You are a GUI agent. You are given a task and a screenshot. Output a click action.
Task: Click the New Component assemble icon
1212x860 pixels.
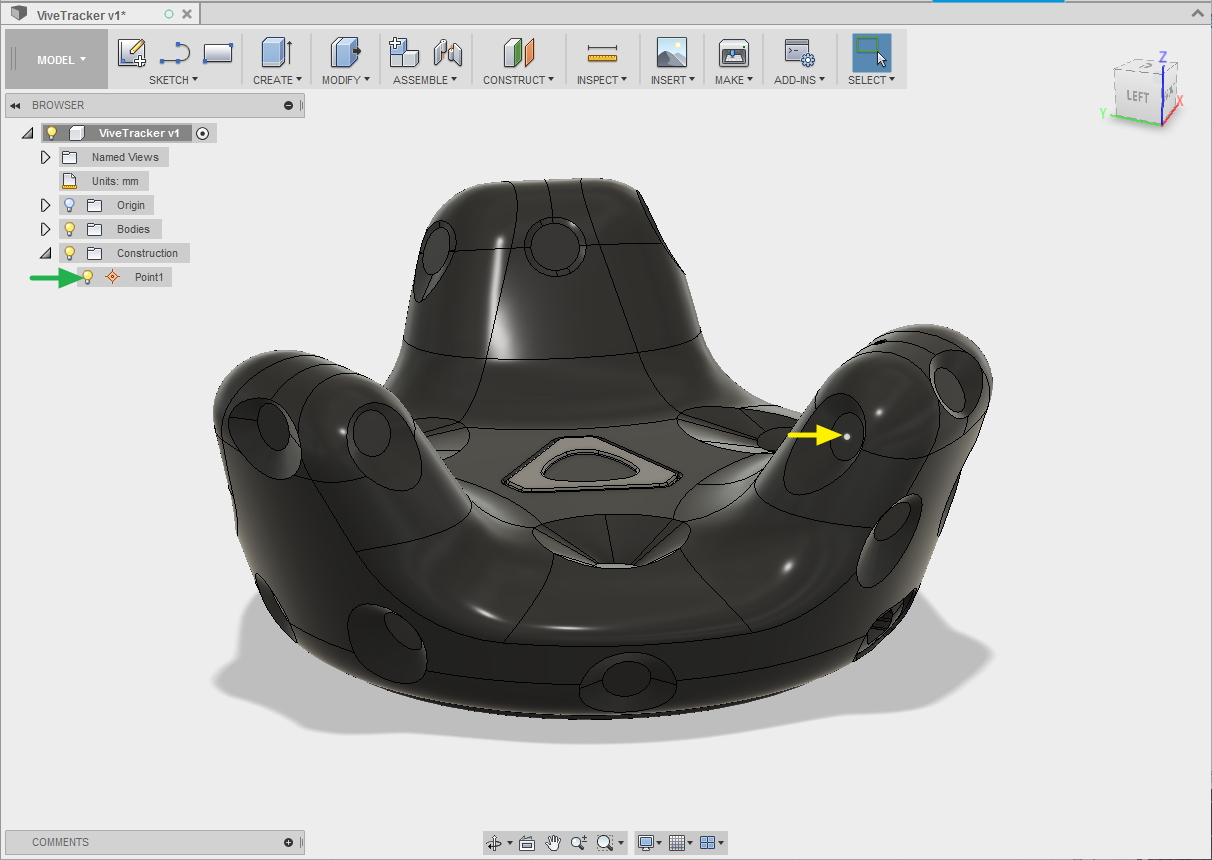404,53
